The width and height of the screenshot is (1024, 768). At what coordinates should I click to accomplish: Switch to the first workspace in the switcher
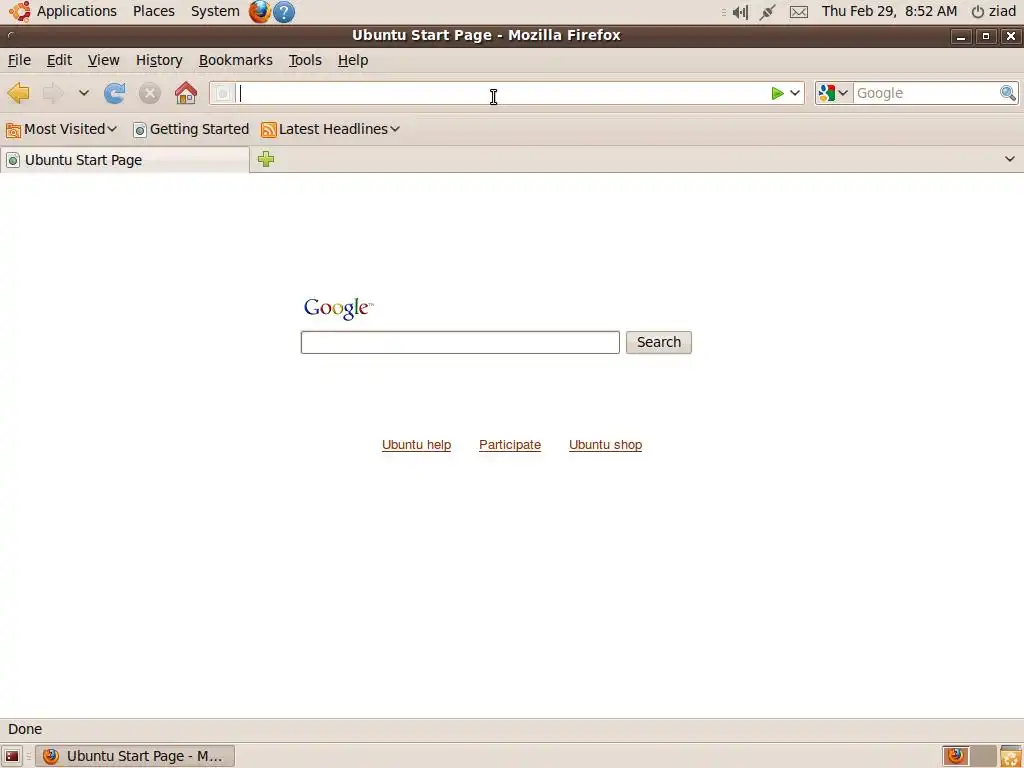point(956,756)
